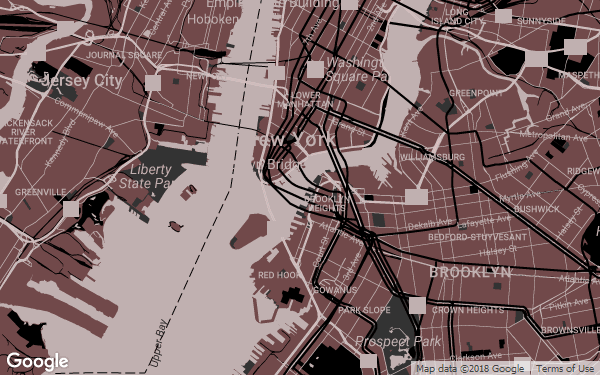This screenshot has width=600, height=375.
Task: Select the square marker near Greenville
Action: [x=71, y=209]
